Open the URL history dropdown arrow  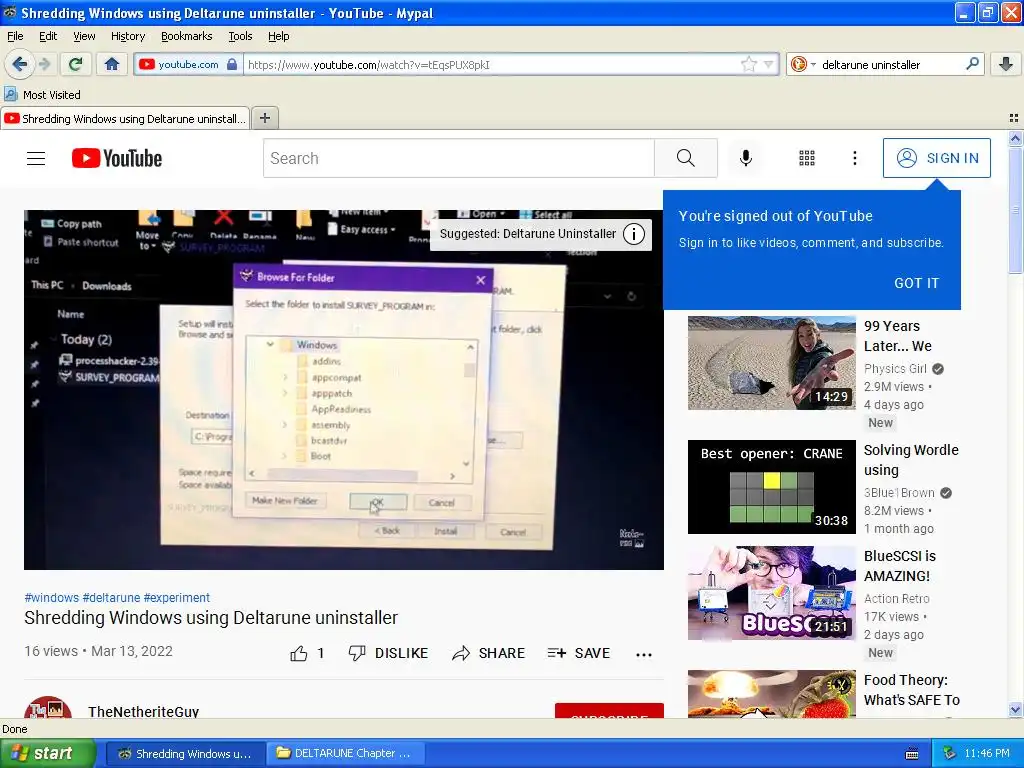(x=769, y=64)
